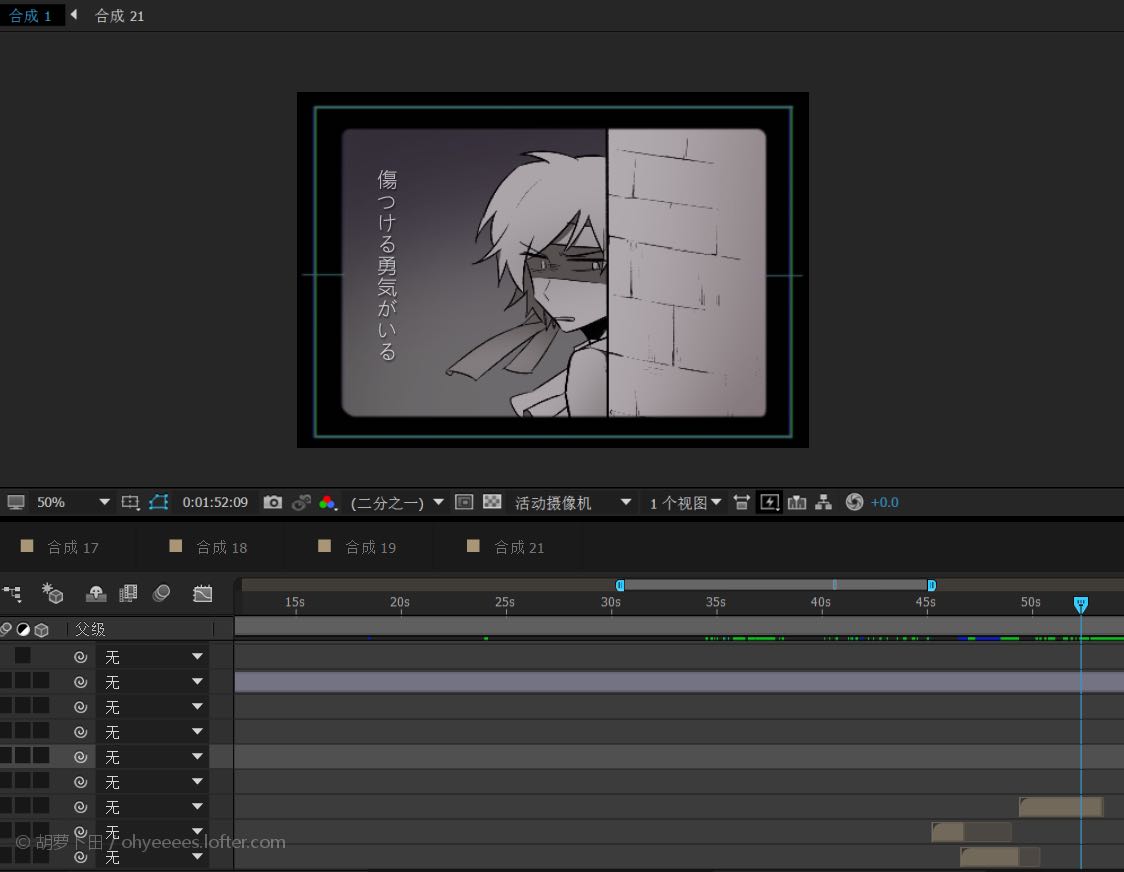The width and height of the screenshot is (1124, 872).
Task: Select 合成 21 in the viewer breadcrumb
Action: pos(119,16)
